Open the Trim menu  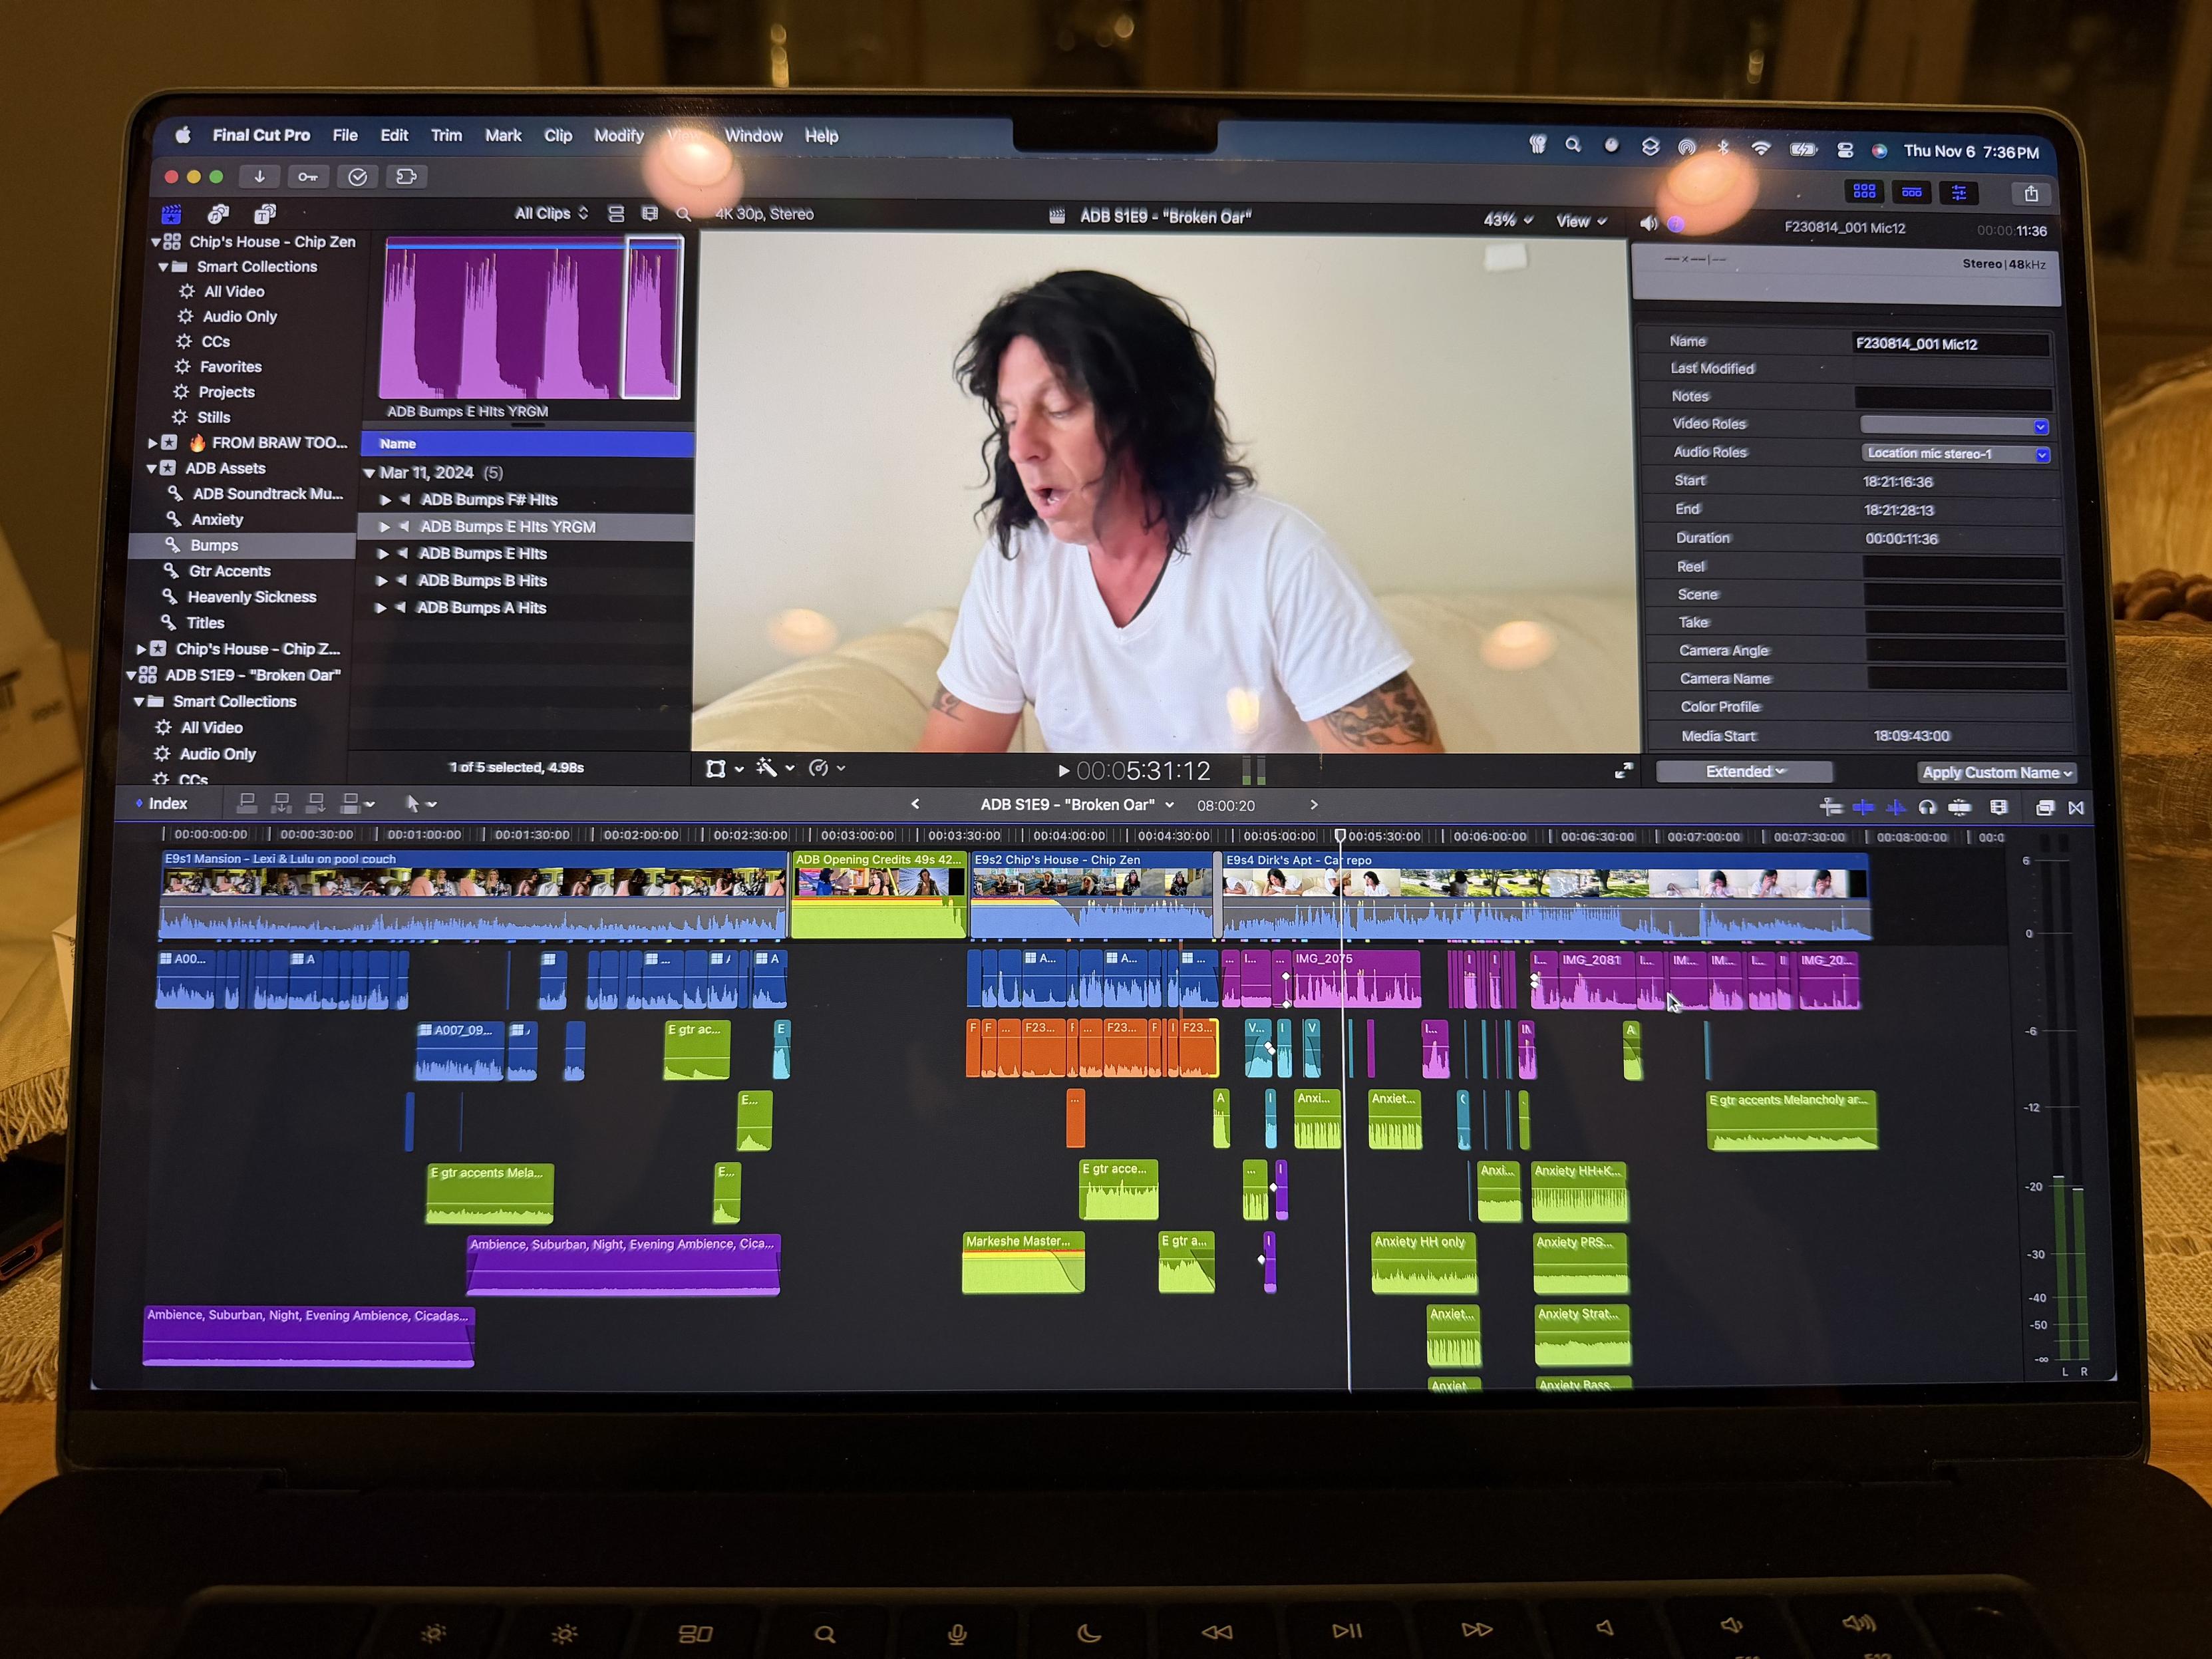[446, 135]
